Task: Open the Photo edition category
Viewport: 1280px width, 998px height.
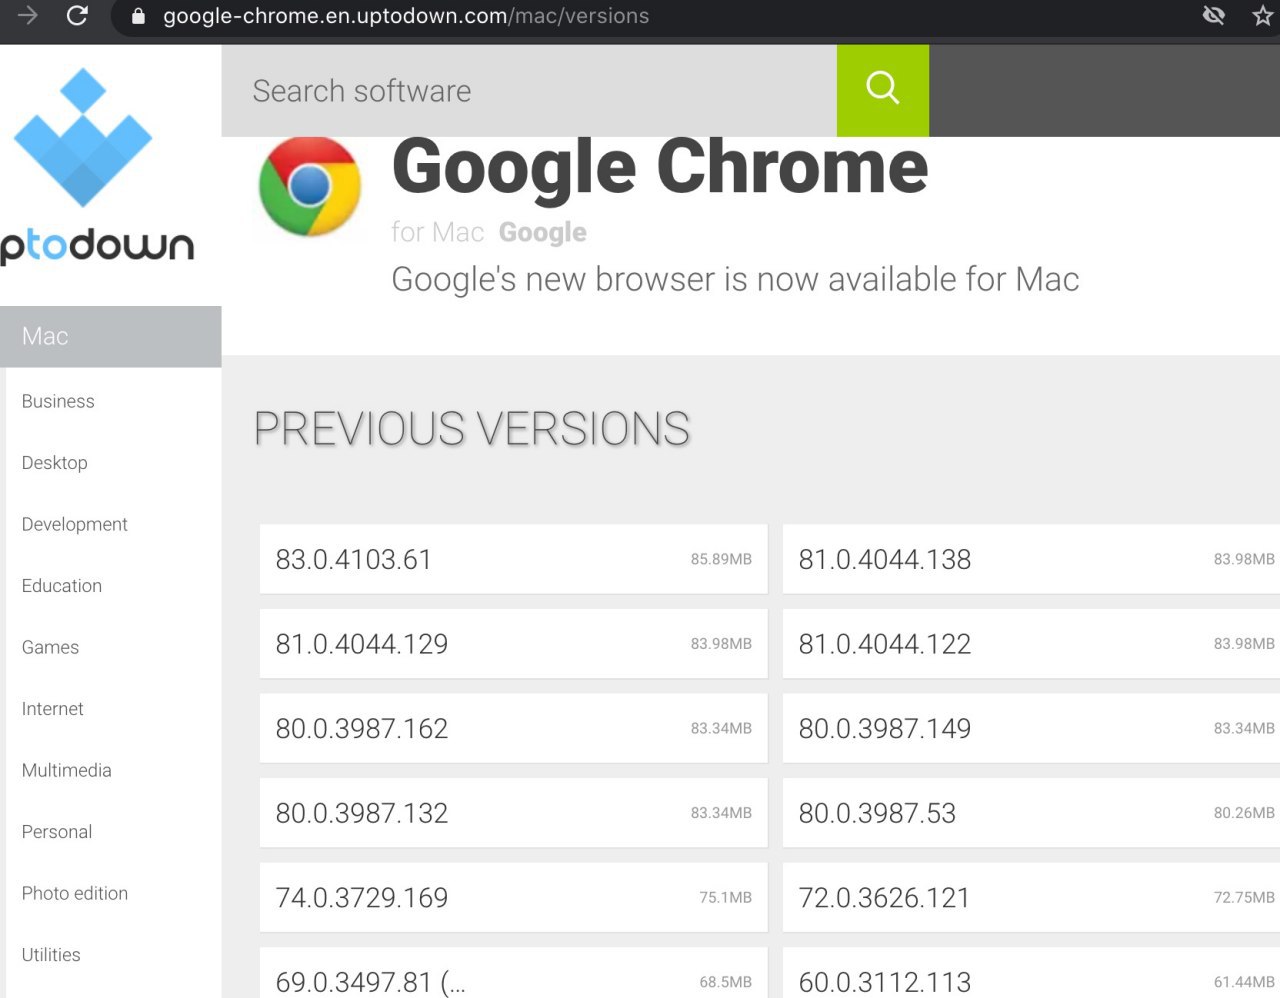Action: (x=75, y=893)
